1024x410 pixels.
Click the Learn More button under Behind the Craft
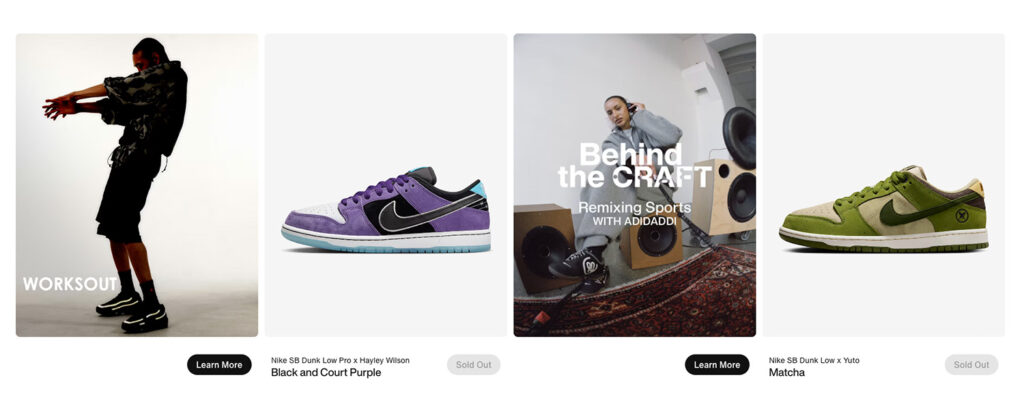point(717,364)
